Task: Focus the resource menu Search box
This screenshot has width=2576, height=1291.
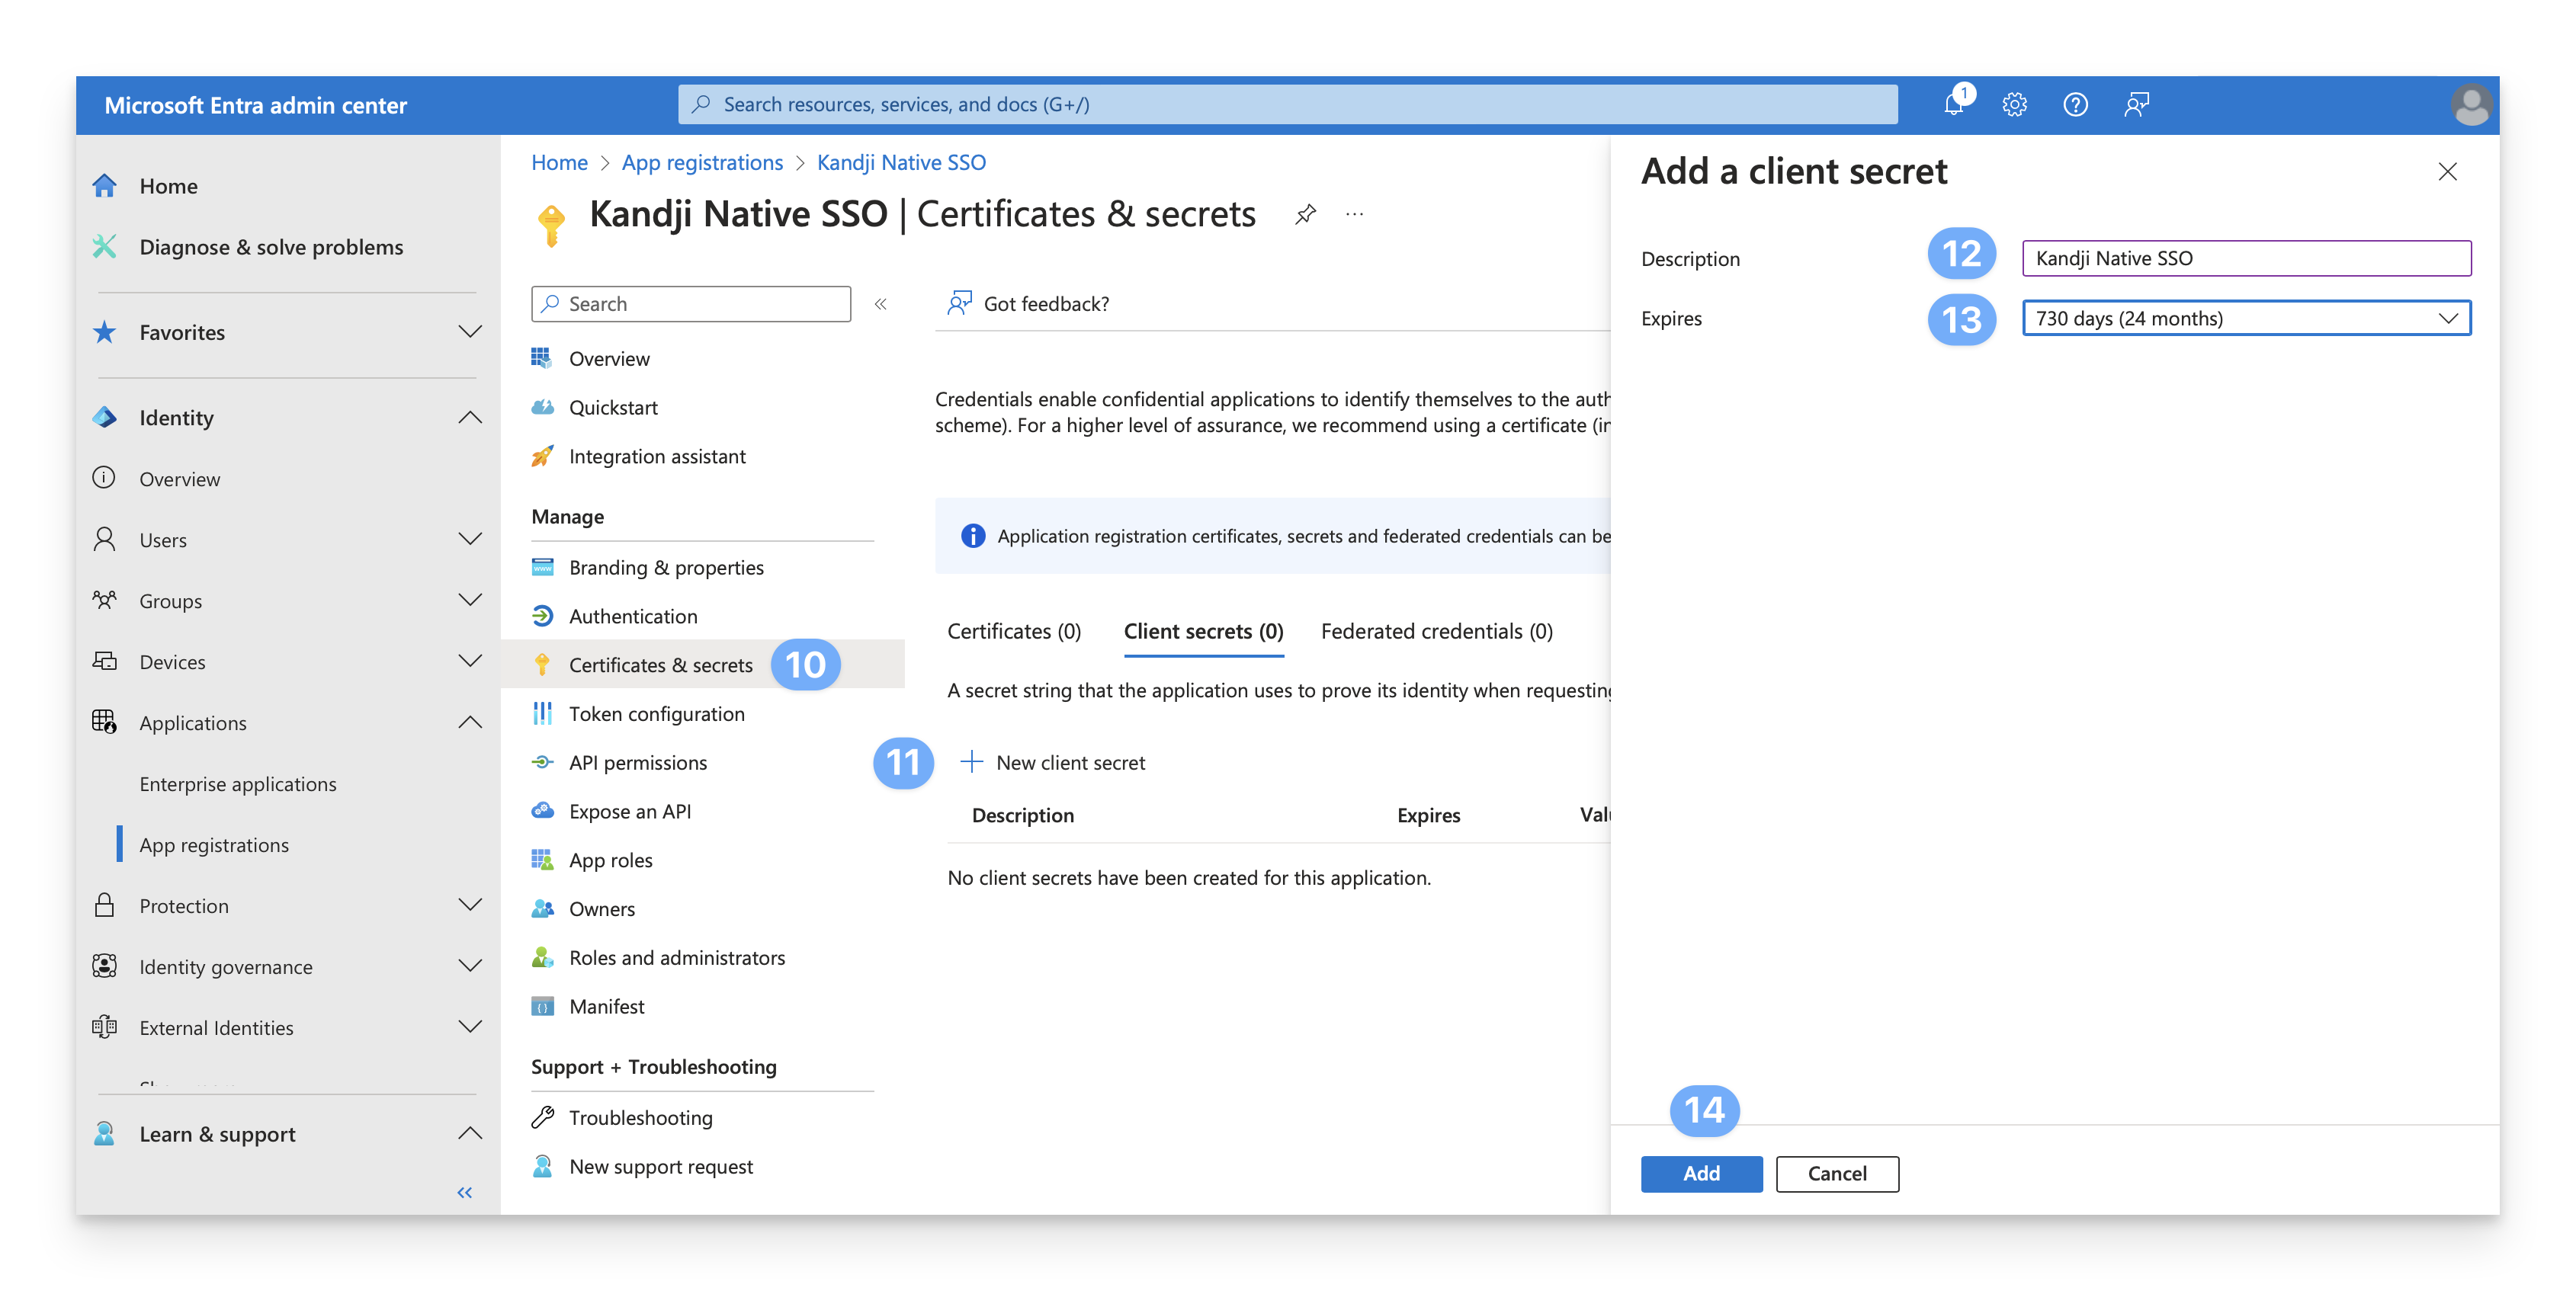Action: click(x=691, y=304)
